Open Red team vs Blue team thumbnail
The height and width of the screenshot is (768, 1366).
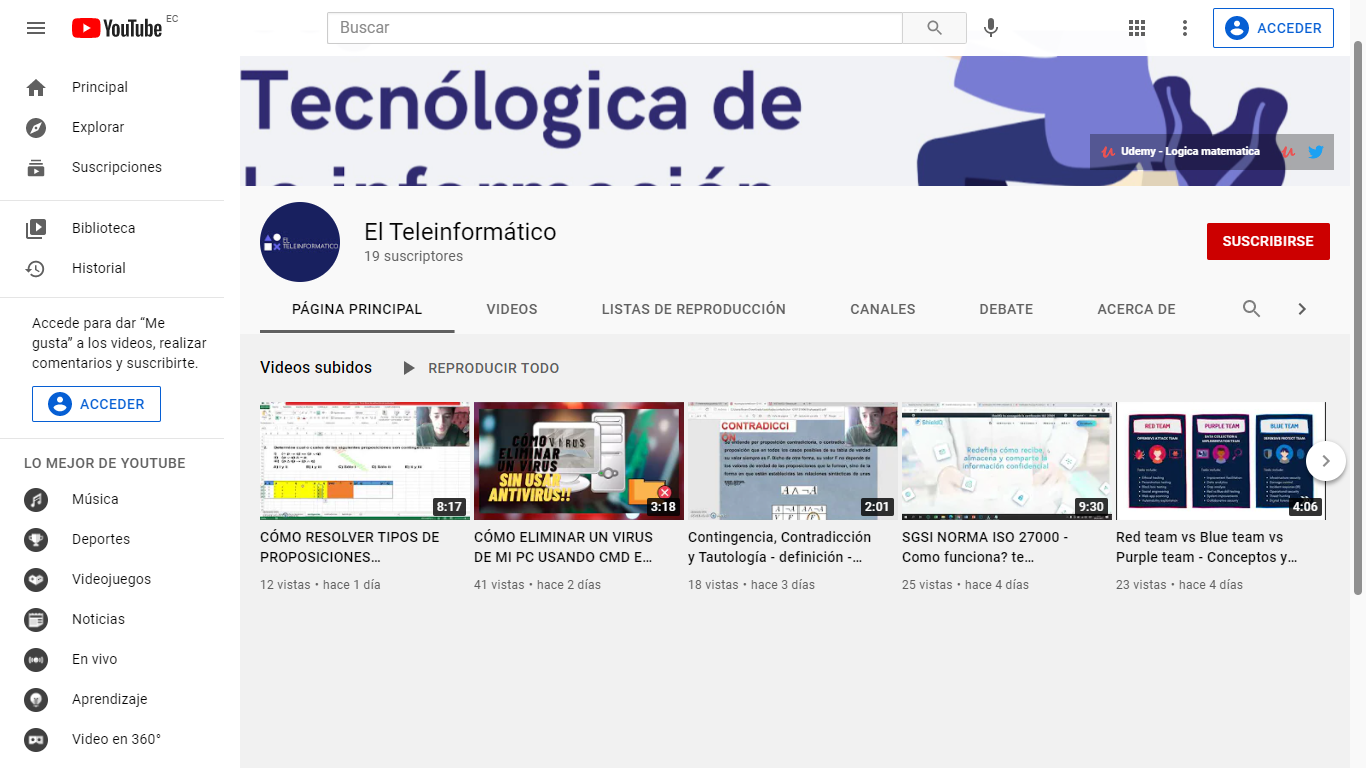pos(1221,461)
